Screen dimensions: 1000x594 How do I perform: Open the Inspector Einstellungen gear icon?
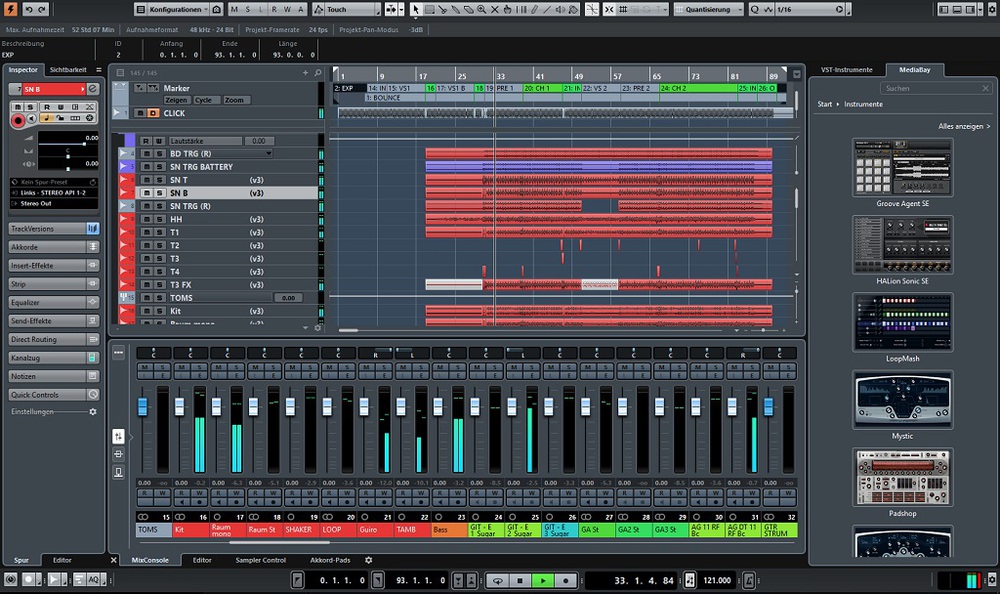point(93,412)
